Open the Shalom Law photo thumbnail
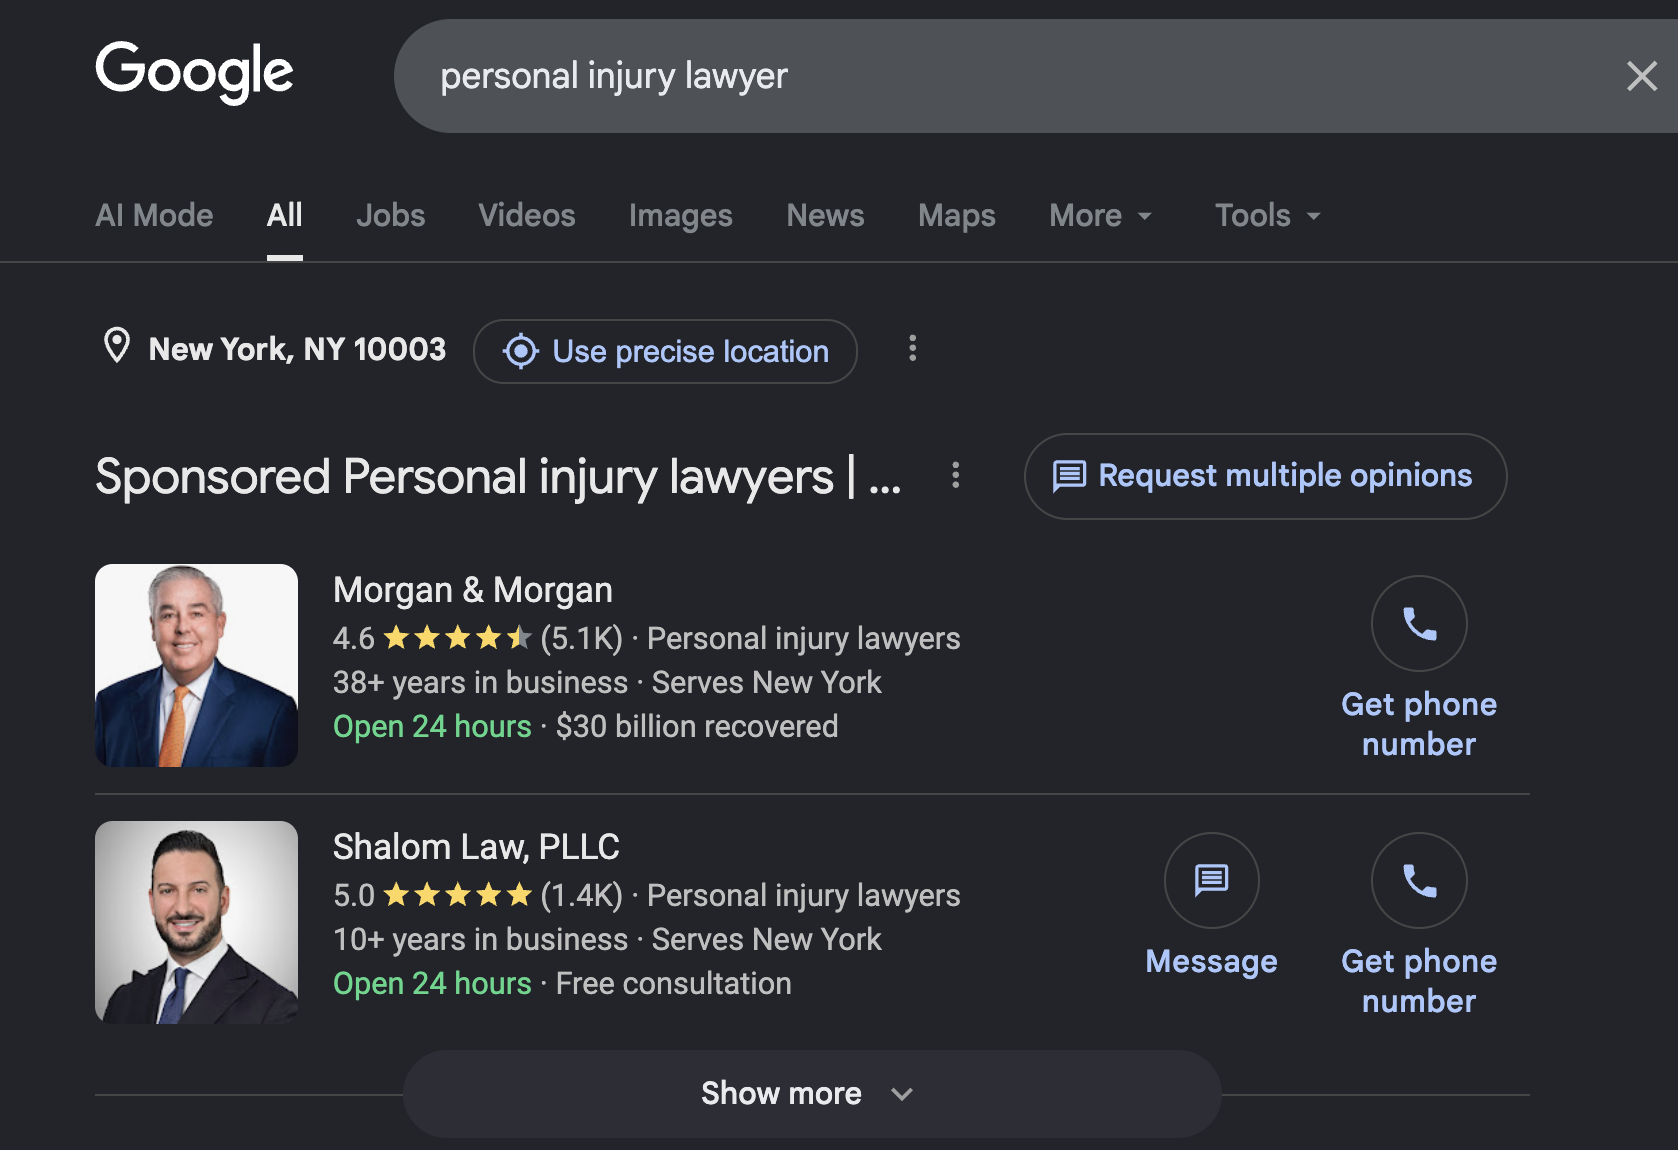The image size is (1678, 1150). (x=196, y=922)
